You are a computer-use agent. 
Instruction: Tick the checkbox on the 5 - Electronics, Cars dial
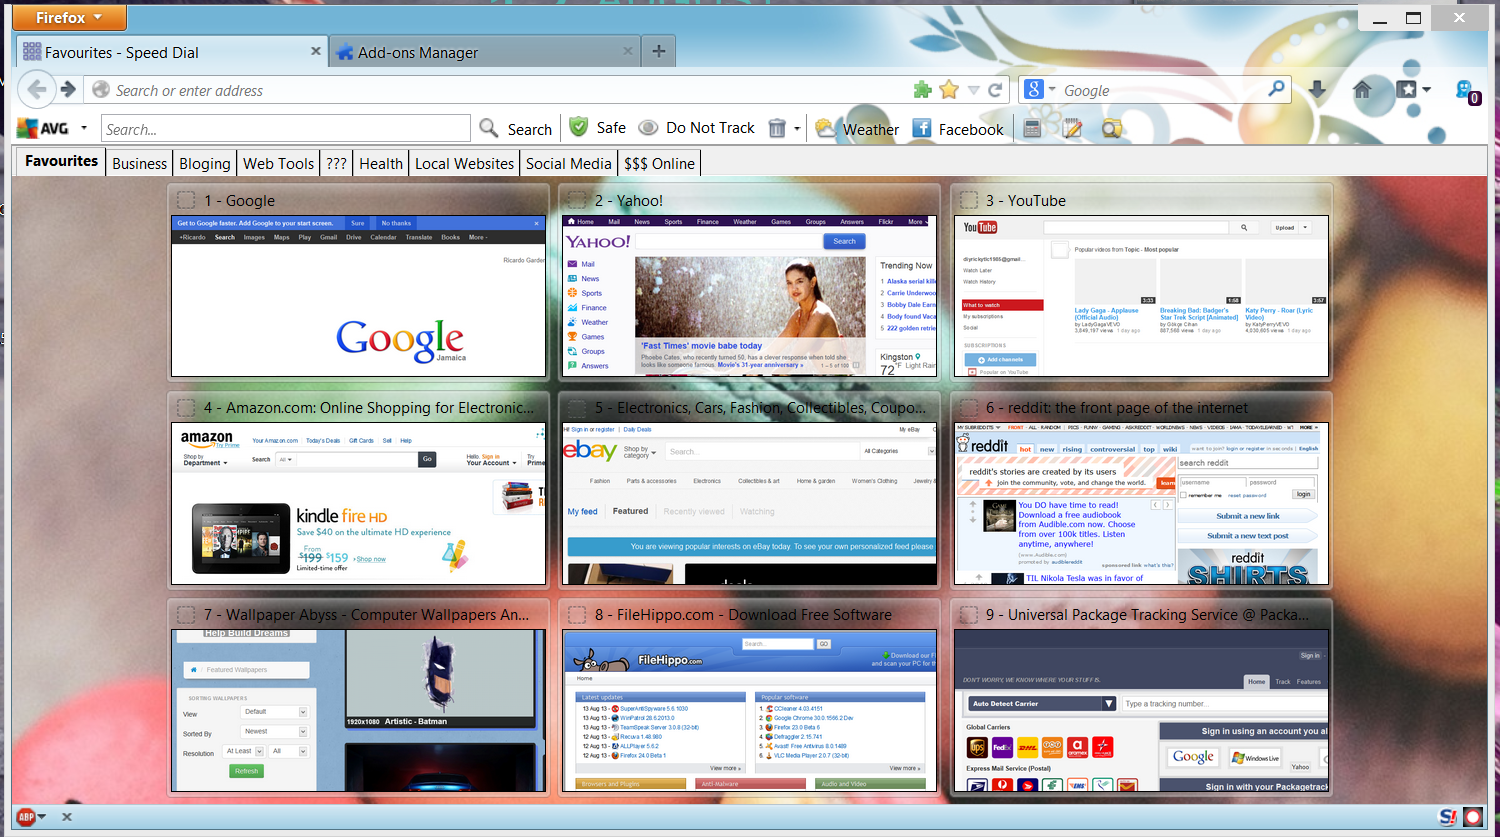pos(576,407)
